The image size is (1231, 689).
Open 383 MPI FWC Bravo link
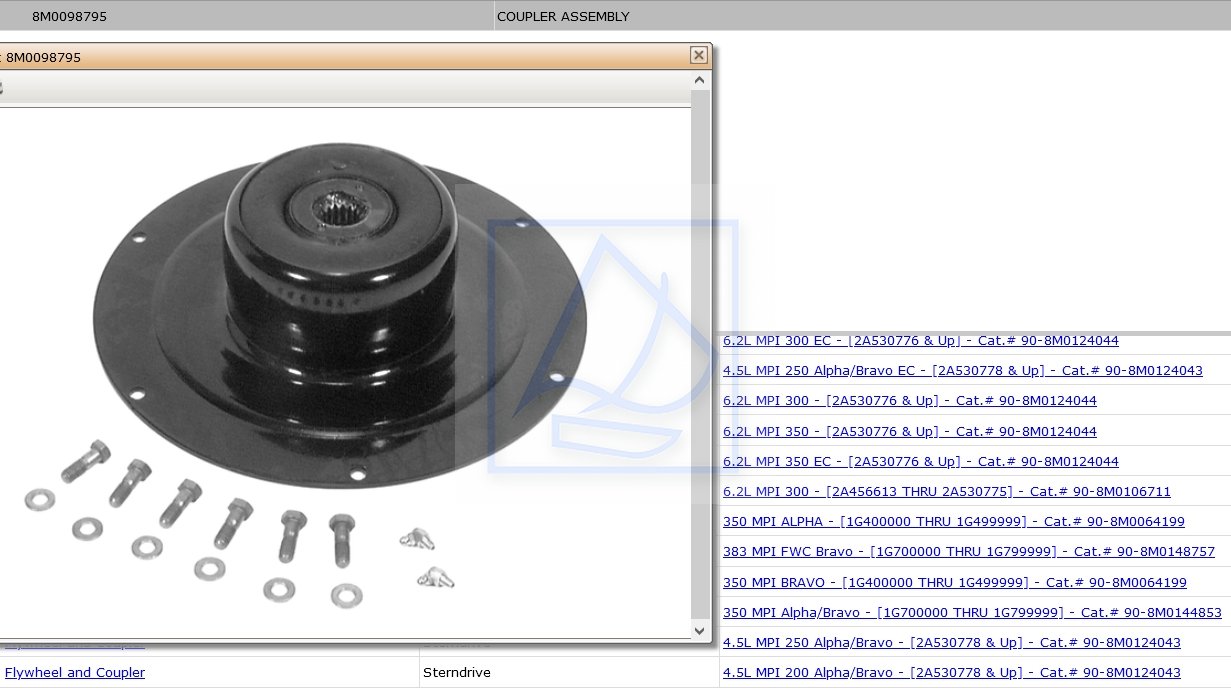(x=969, y=552)
